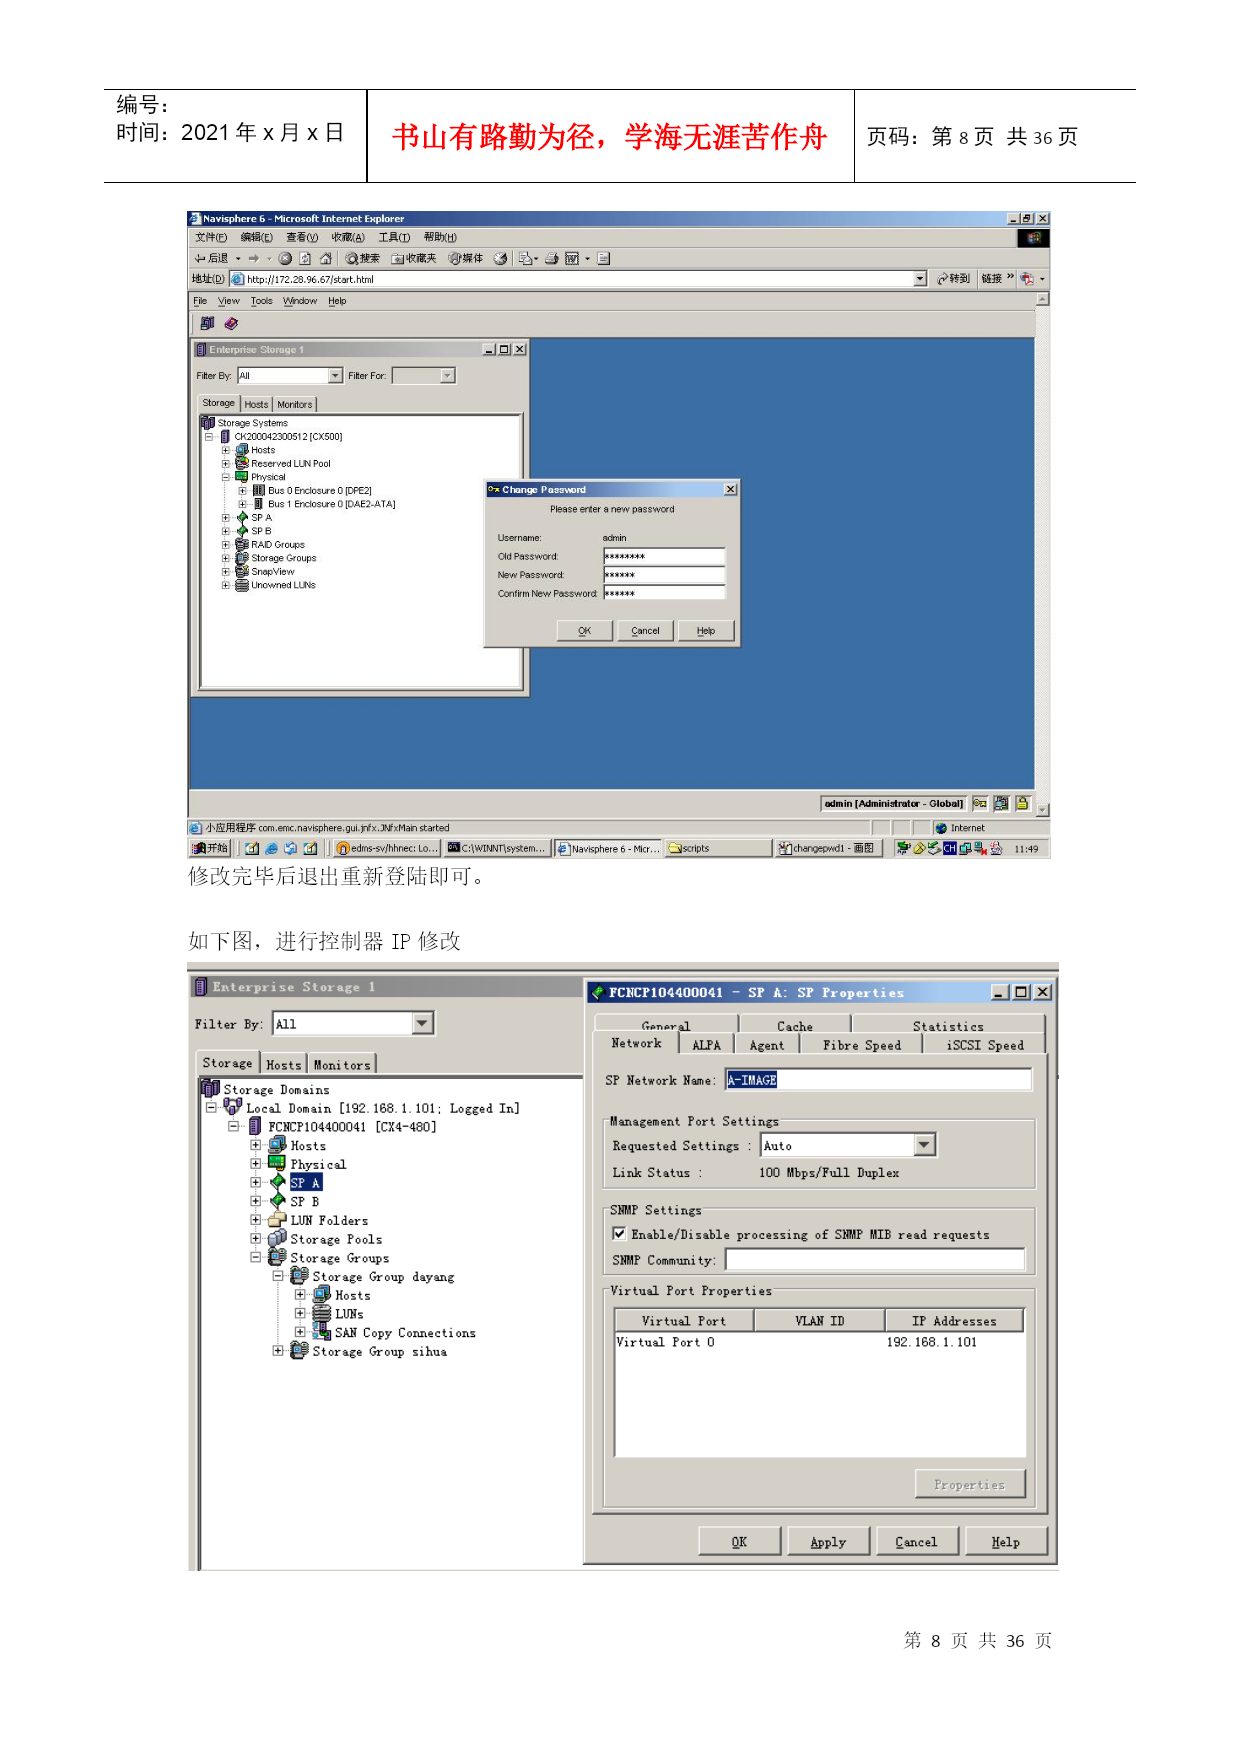Open Filter By dropdown above Storage Domains tree

[423, 1023]
